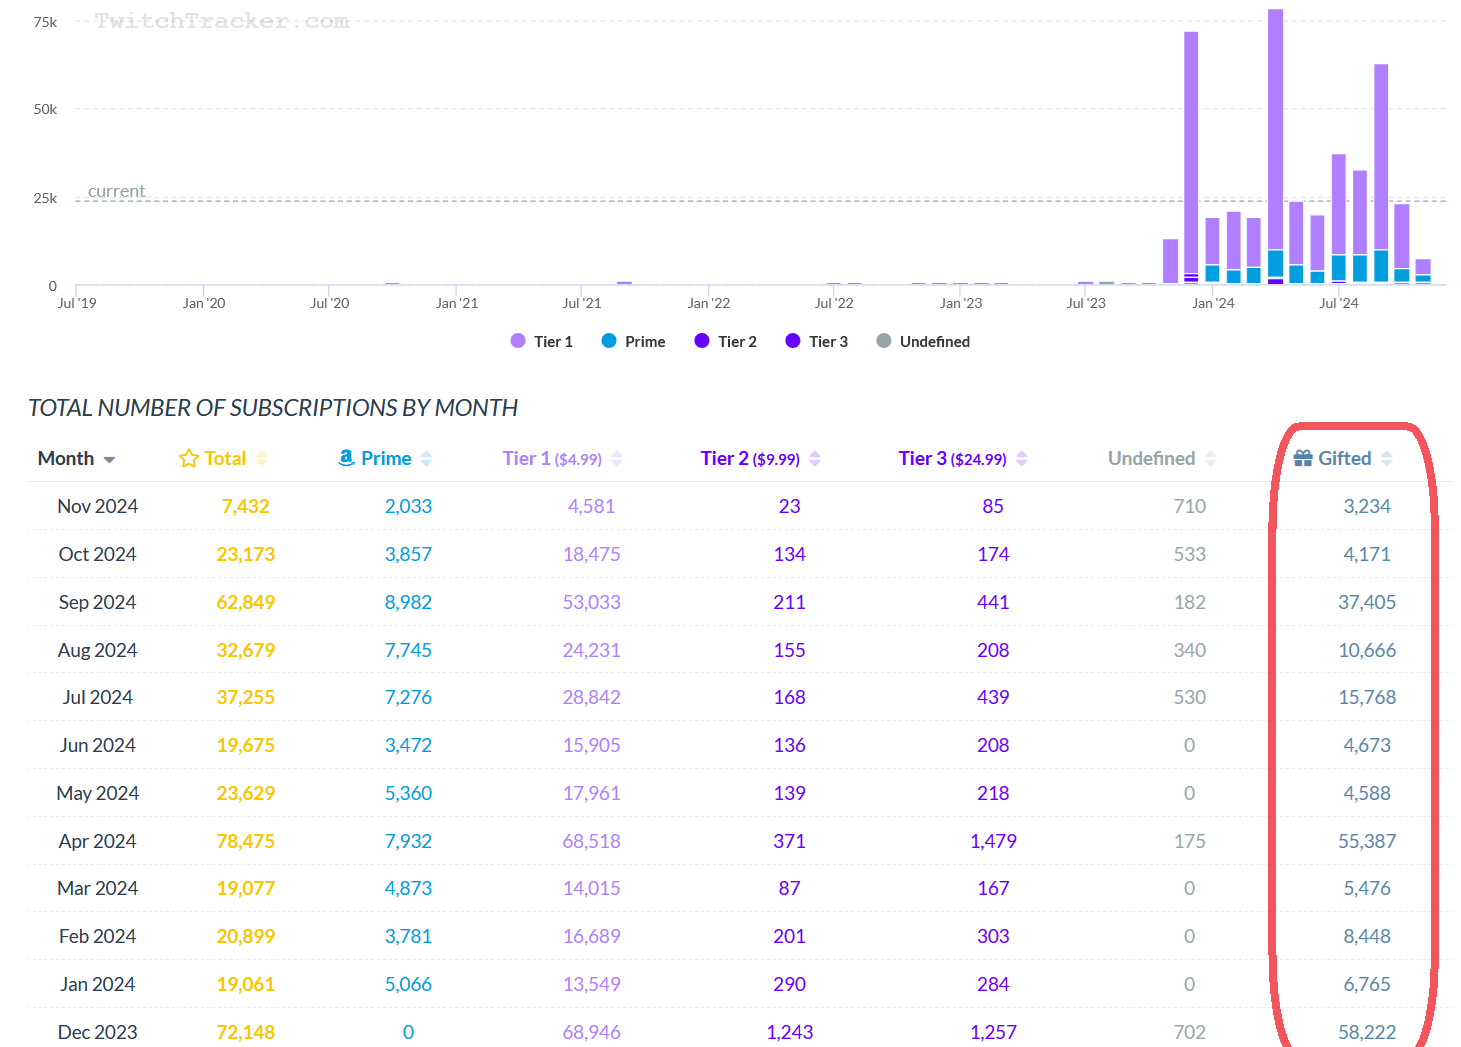Click Gifted value 58,222 in Dec 2023 row
The image size is (1461, 1047).
(x=1367, y=1032)
